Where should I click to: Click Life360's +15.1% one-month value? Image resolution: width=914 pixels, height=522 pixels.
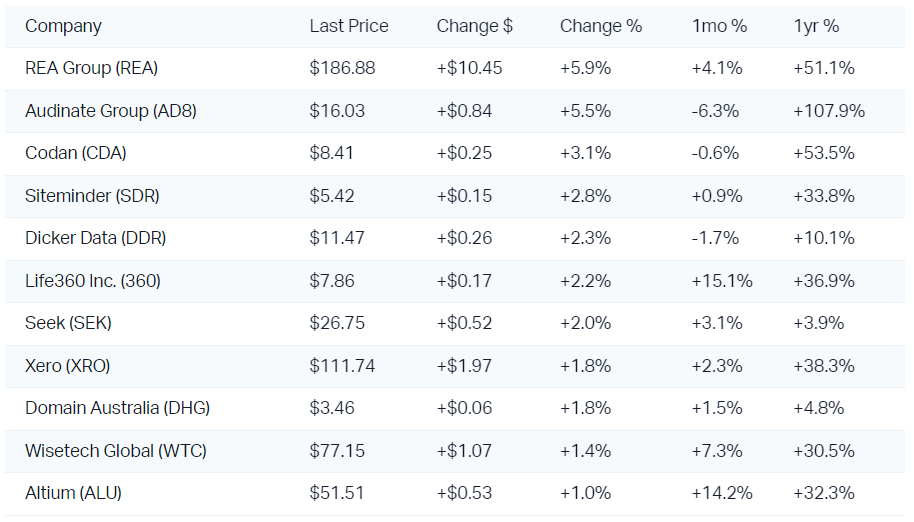pos(721,281)
